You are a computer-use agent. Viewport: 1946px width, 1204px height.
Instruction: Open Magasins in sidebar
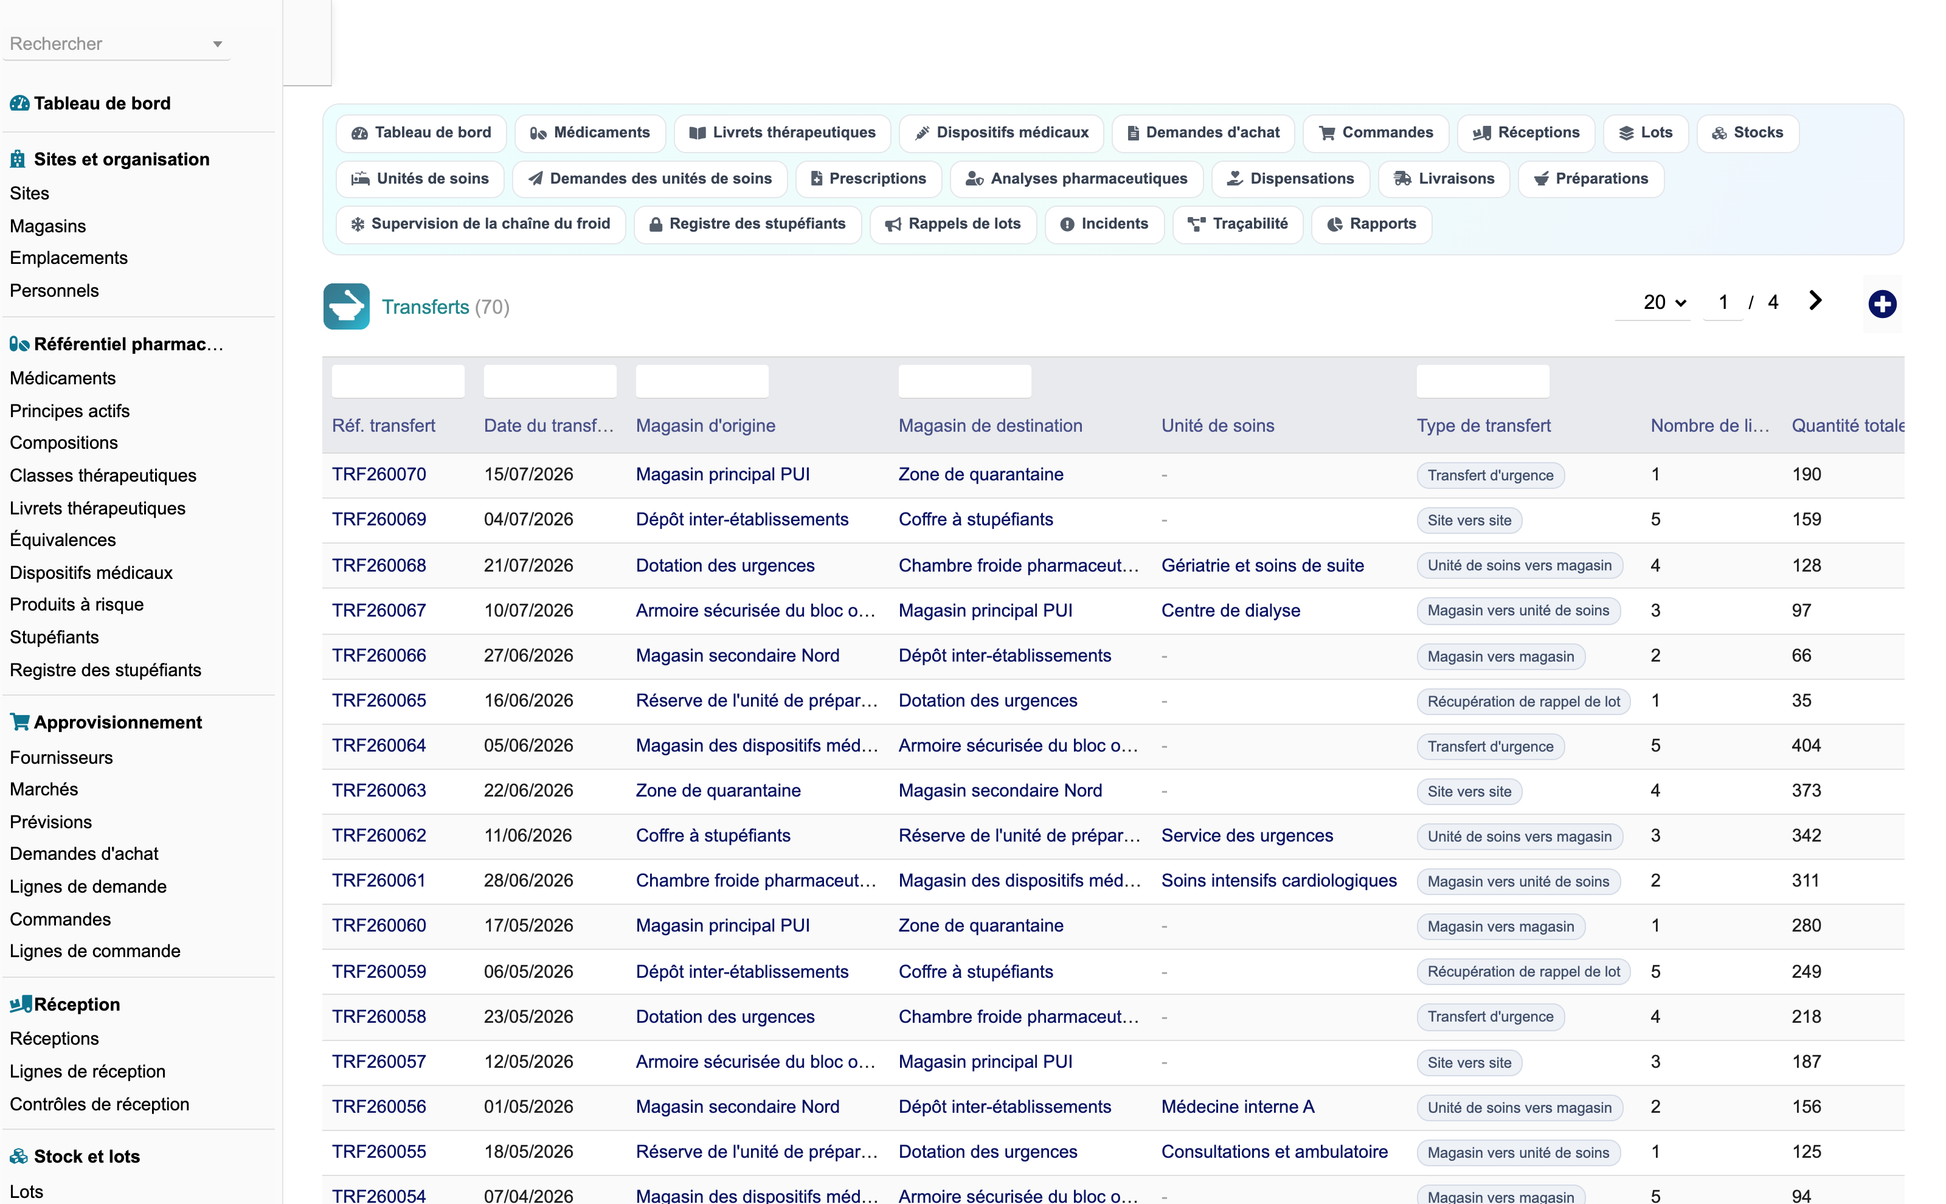click(x=48, y=226)
